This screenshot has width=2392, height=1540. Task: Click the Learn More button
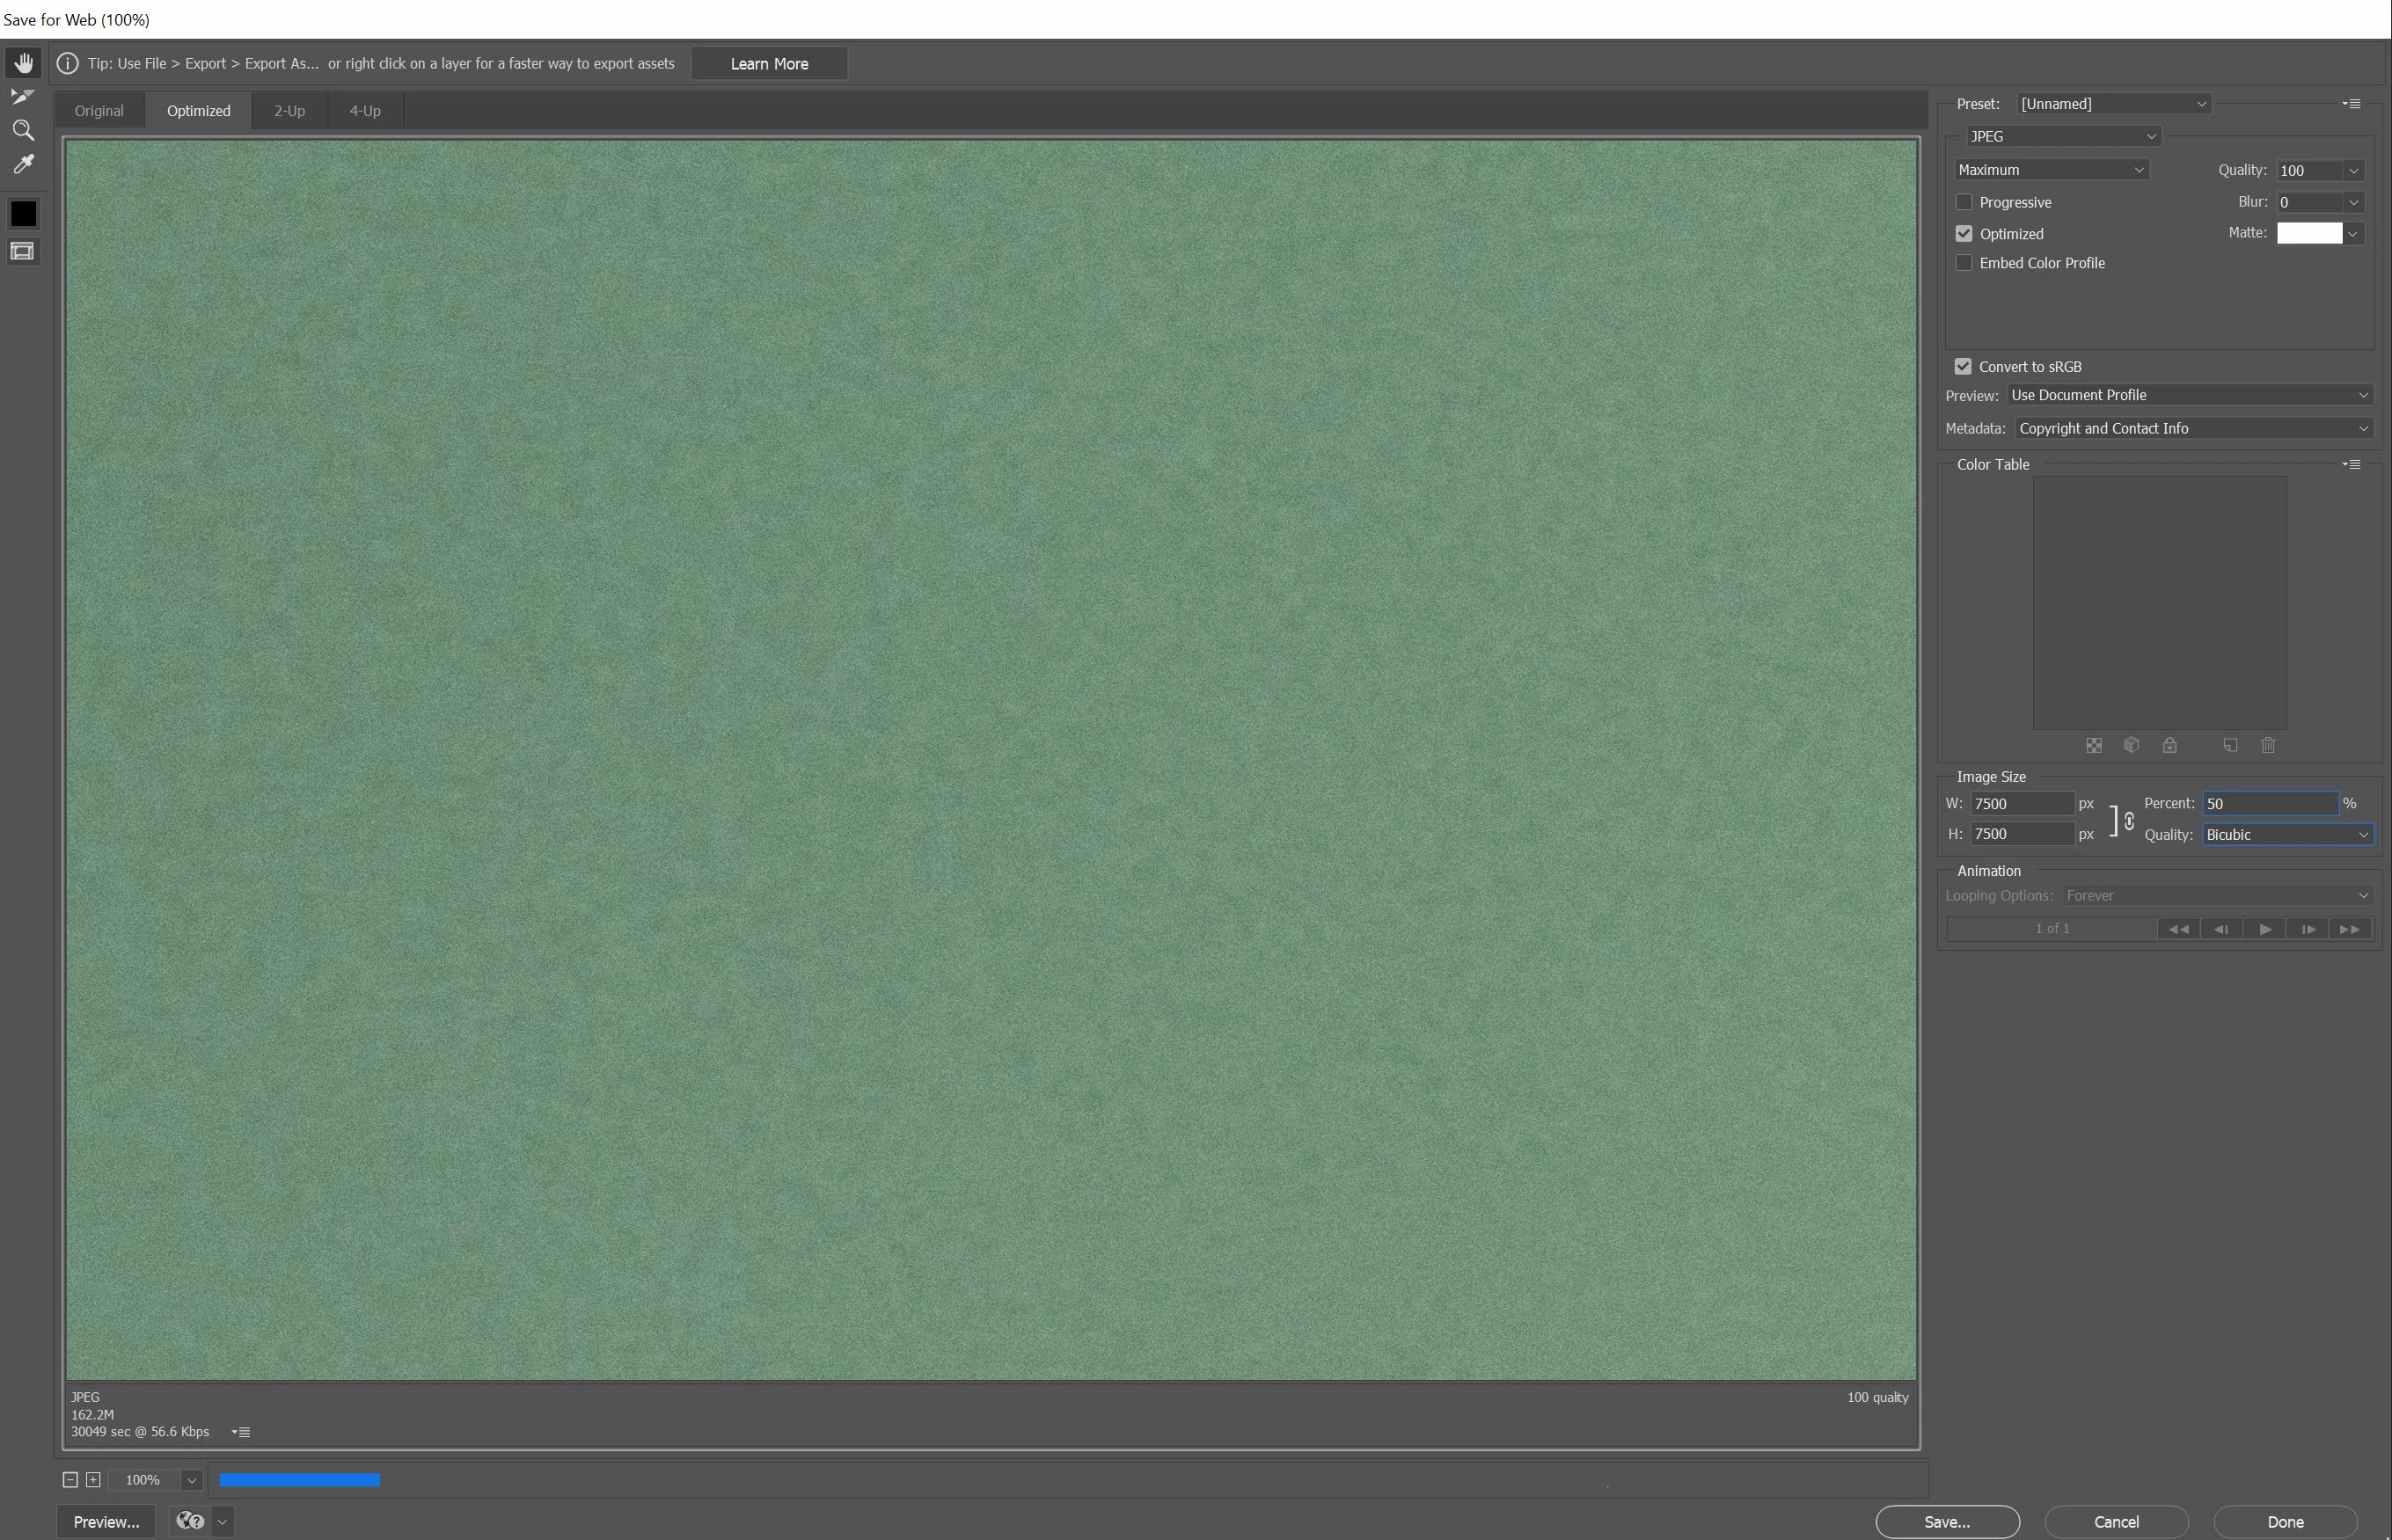[x=769, y=64]
